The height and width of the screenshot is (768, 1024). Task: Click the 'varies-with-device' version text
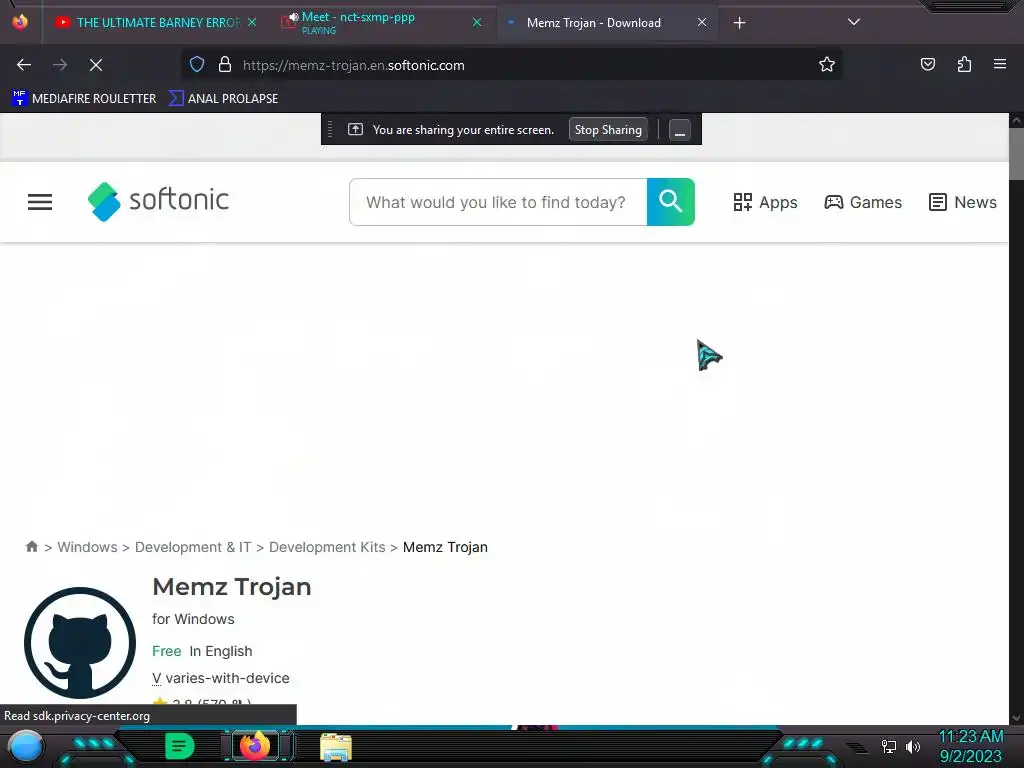pos(227,678)
